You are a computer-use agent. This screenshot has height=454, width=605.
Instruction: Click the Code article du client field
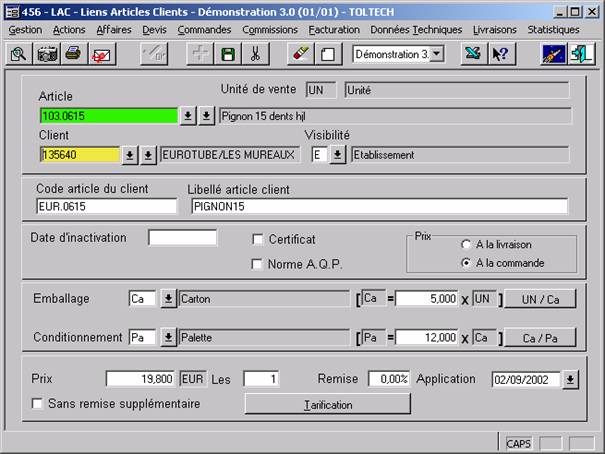tap(106, 206)
